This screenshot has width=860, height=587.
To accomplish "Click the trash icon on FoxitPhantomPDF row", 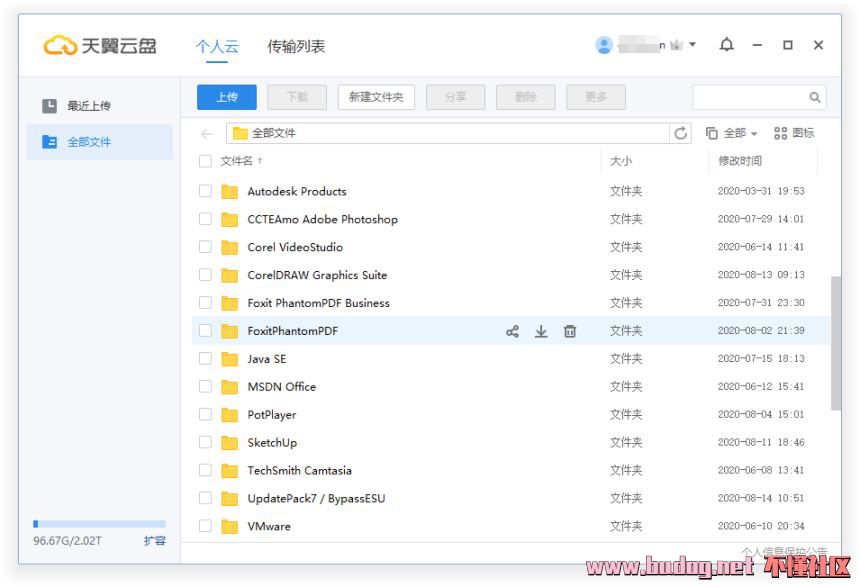I will pyautogui.click(x=570, y=331).
